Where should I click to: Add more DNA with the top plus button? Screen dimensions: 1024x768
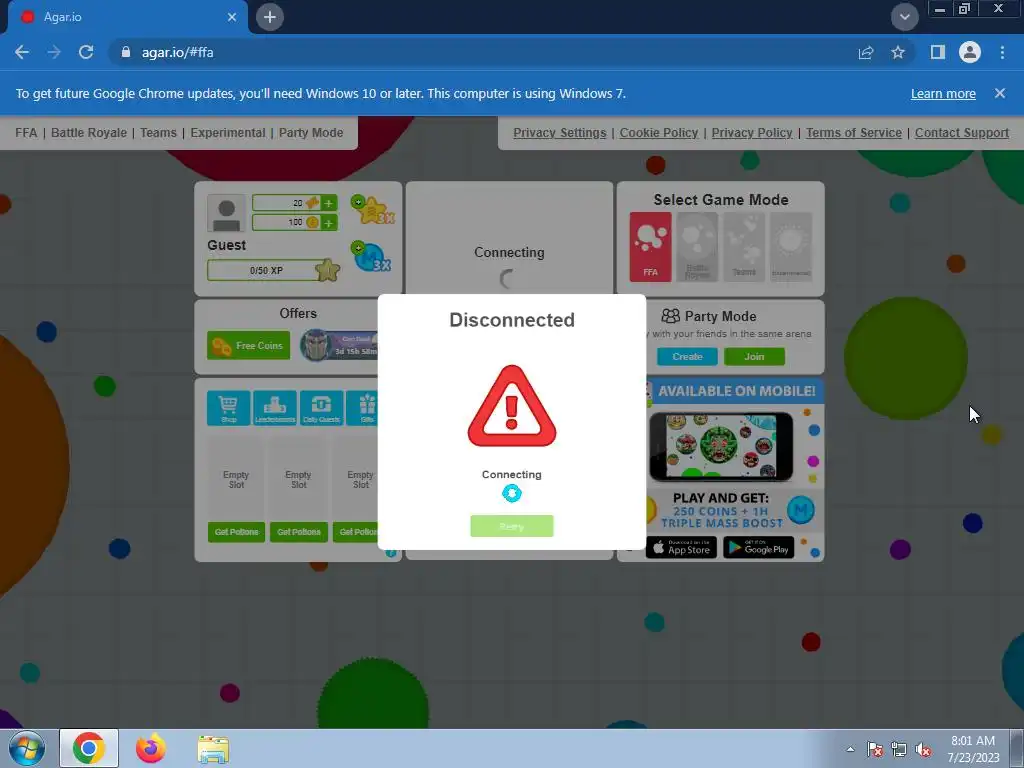point(328,203)
